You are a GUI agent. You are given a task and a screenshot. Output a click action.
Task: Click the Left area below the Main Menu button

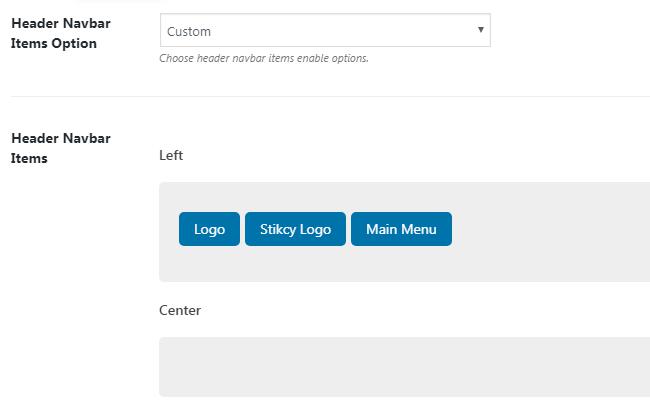pos(401,264)
